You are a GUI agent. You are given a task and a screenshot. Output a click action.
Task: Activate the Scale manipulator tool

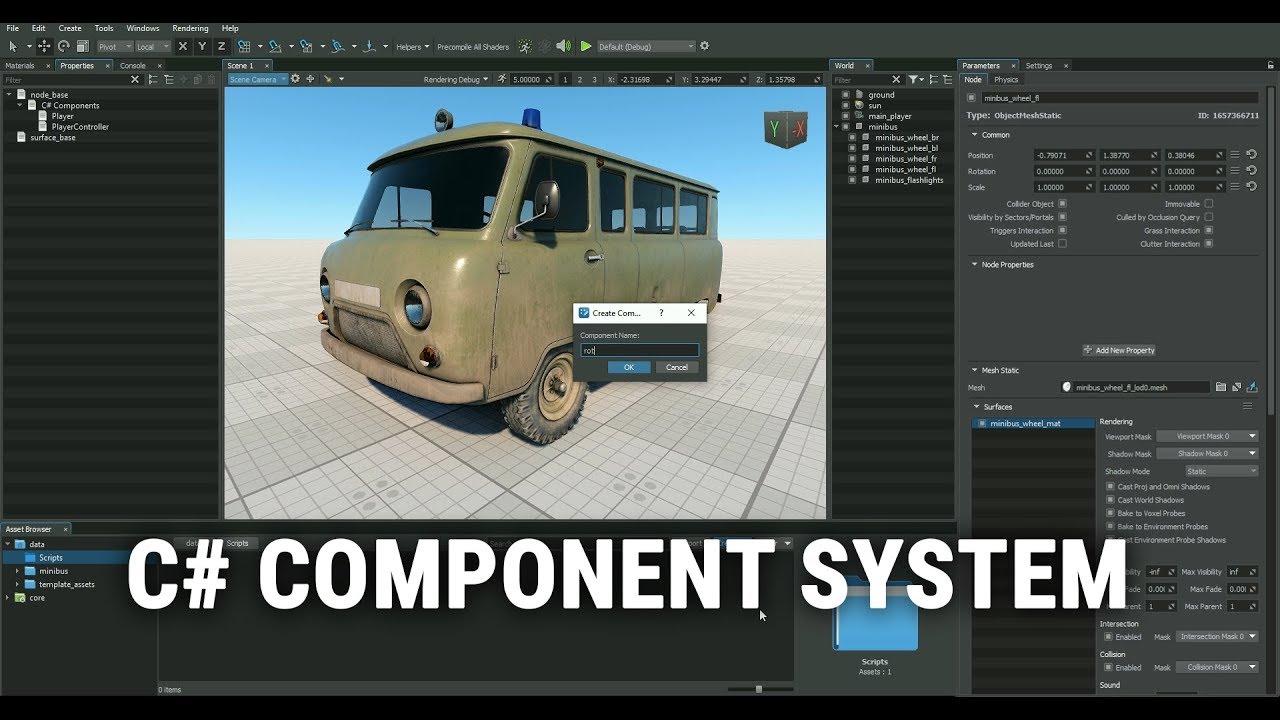(82, 46)
